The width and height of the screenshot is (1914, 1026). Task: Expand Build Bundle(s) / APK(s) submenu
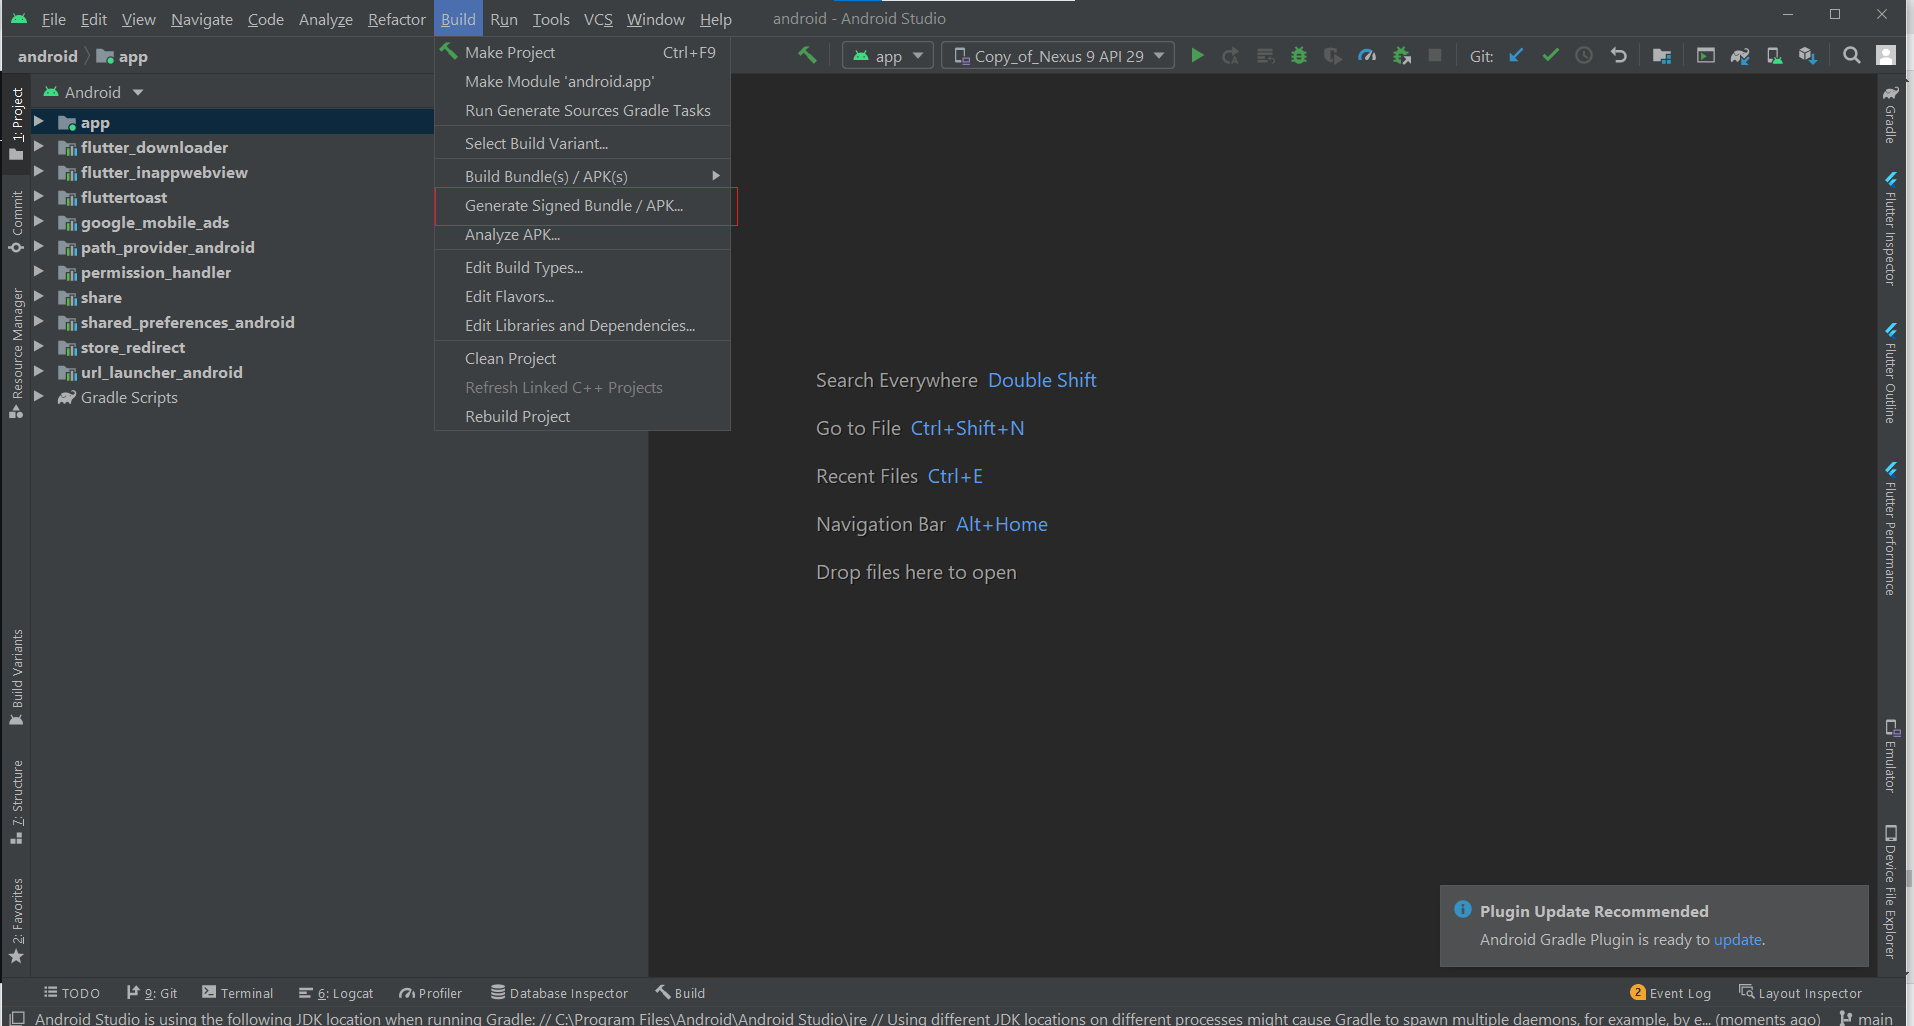[x=583, y=176]
